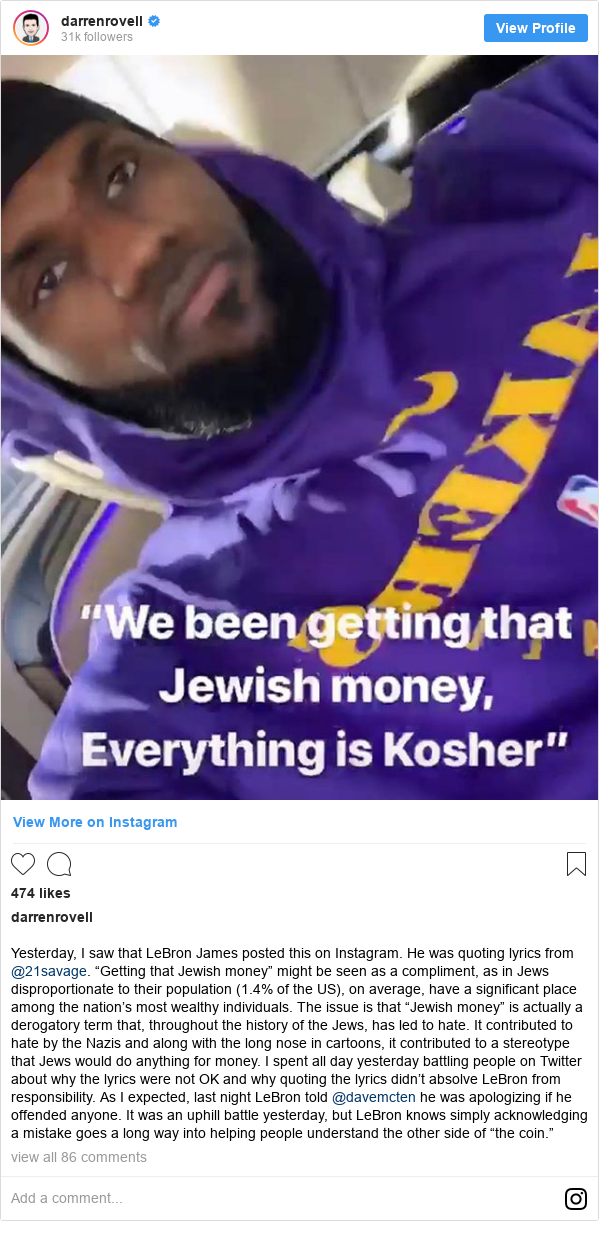
Task: Save post with bookmark icon
Action: pyautogui.click(x=576, y=864)
